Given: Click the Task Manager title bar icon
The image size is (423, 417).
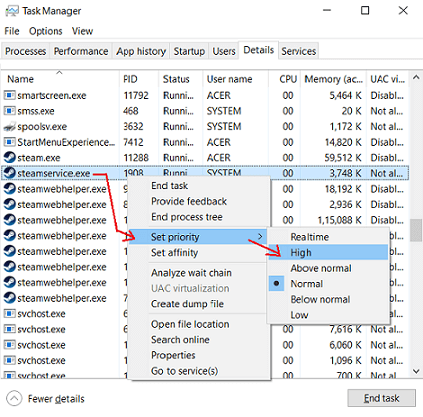Looking at the screenshot, I should [12, 11].
